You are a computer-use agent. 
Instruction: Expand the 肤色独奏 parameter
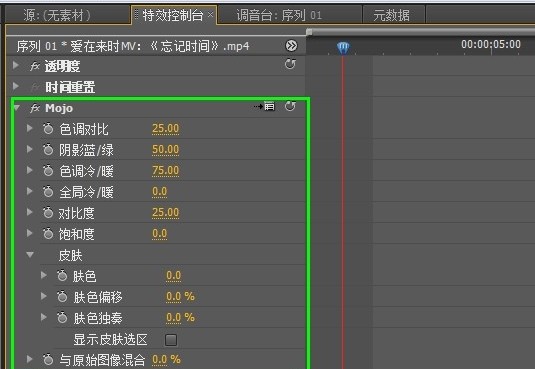44,317
